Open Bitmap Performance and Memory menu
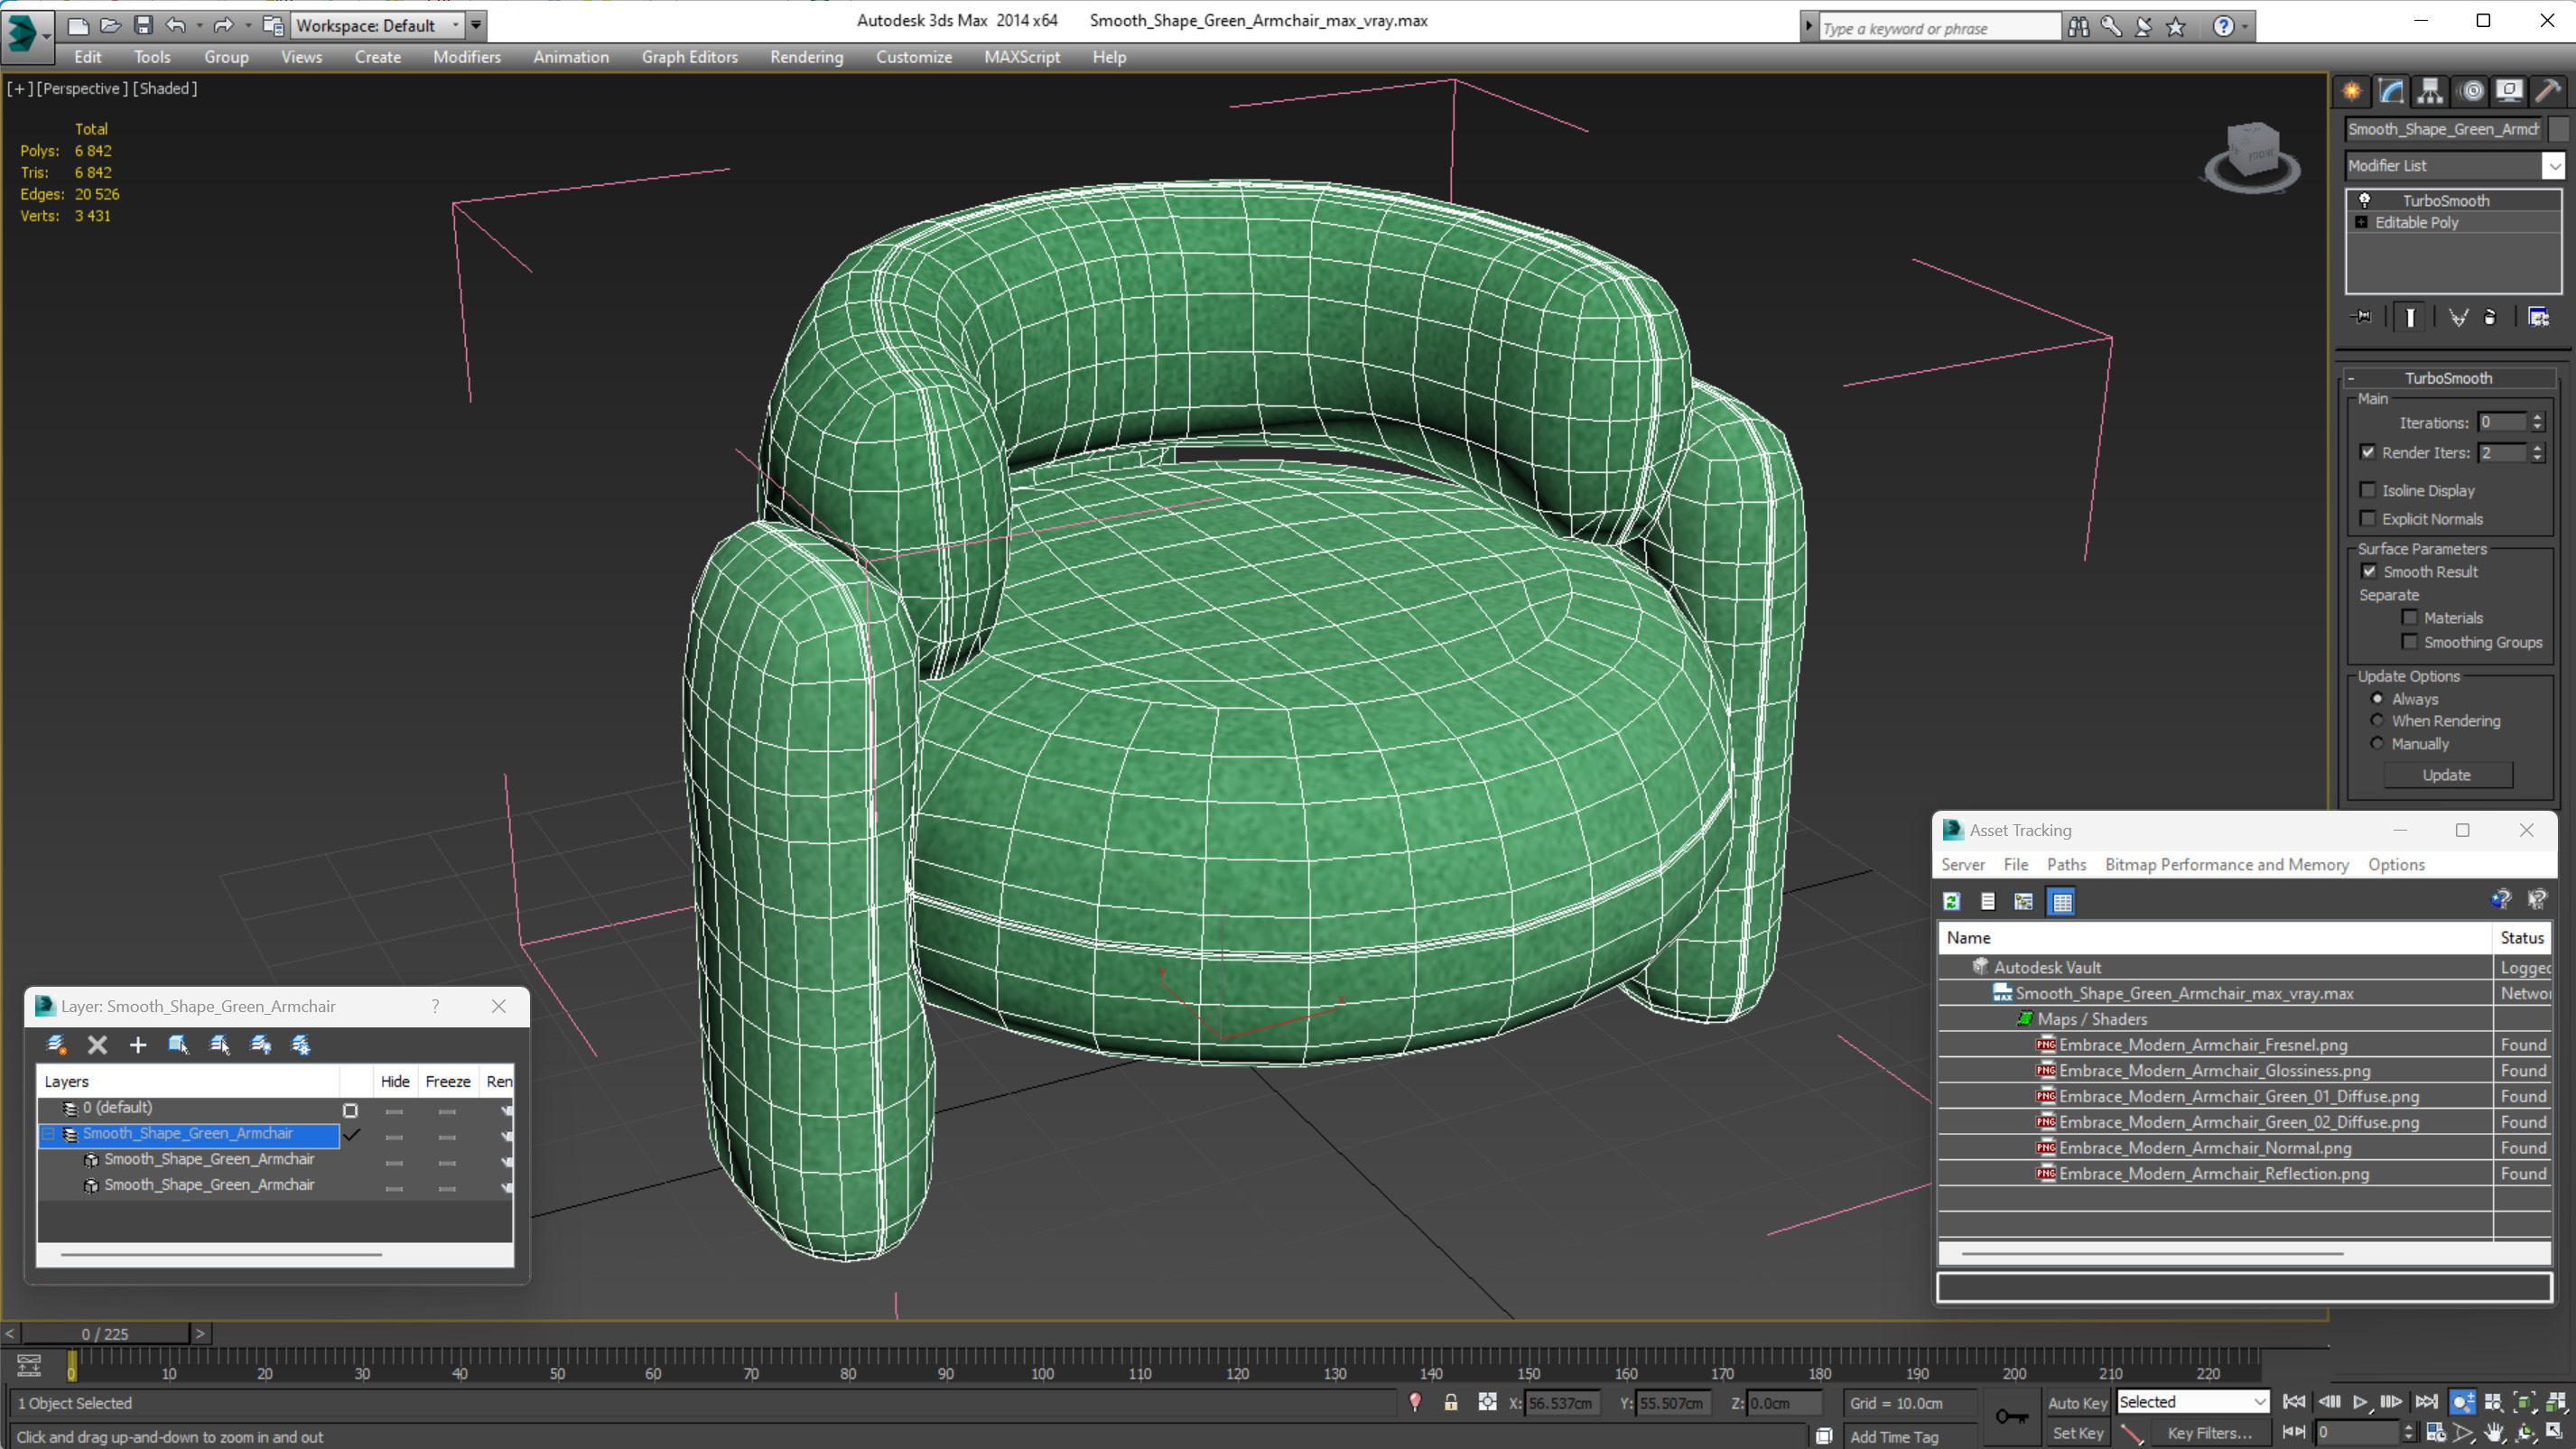This screenshot has height=1449, width=2576. tap(2226, 864)
